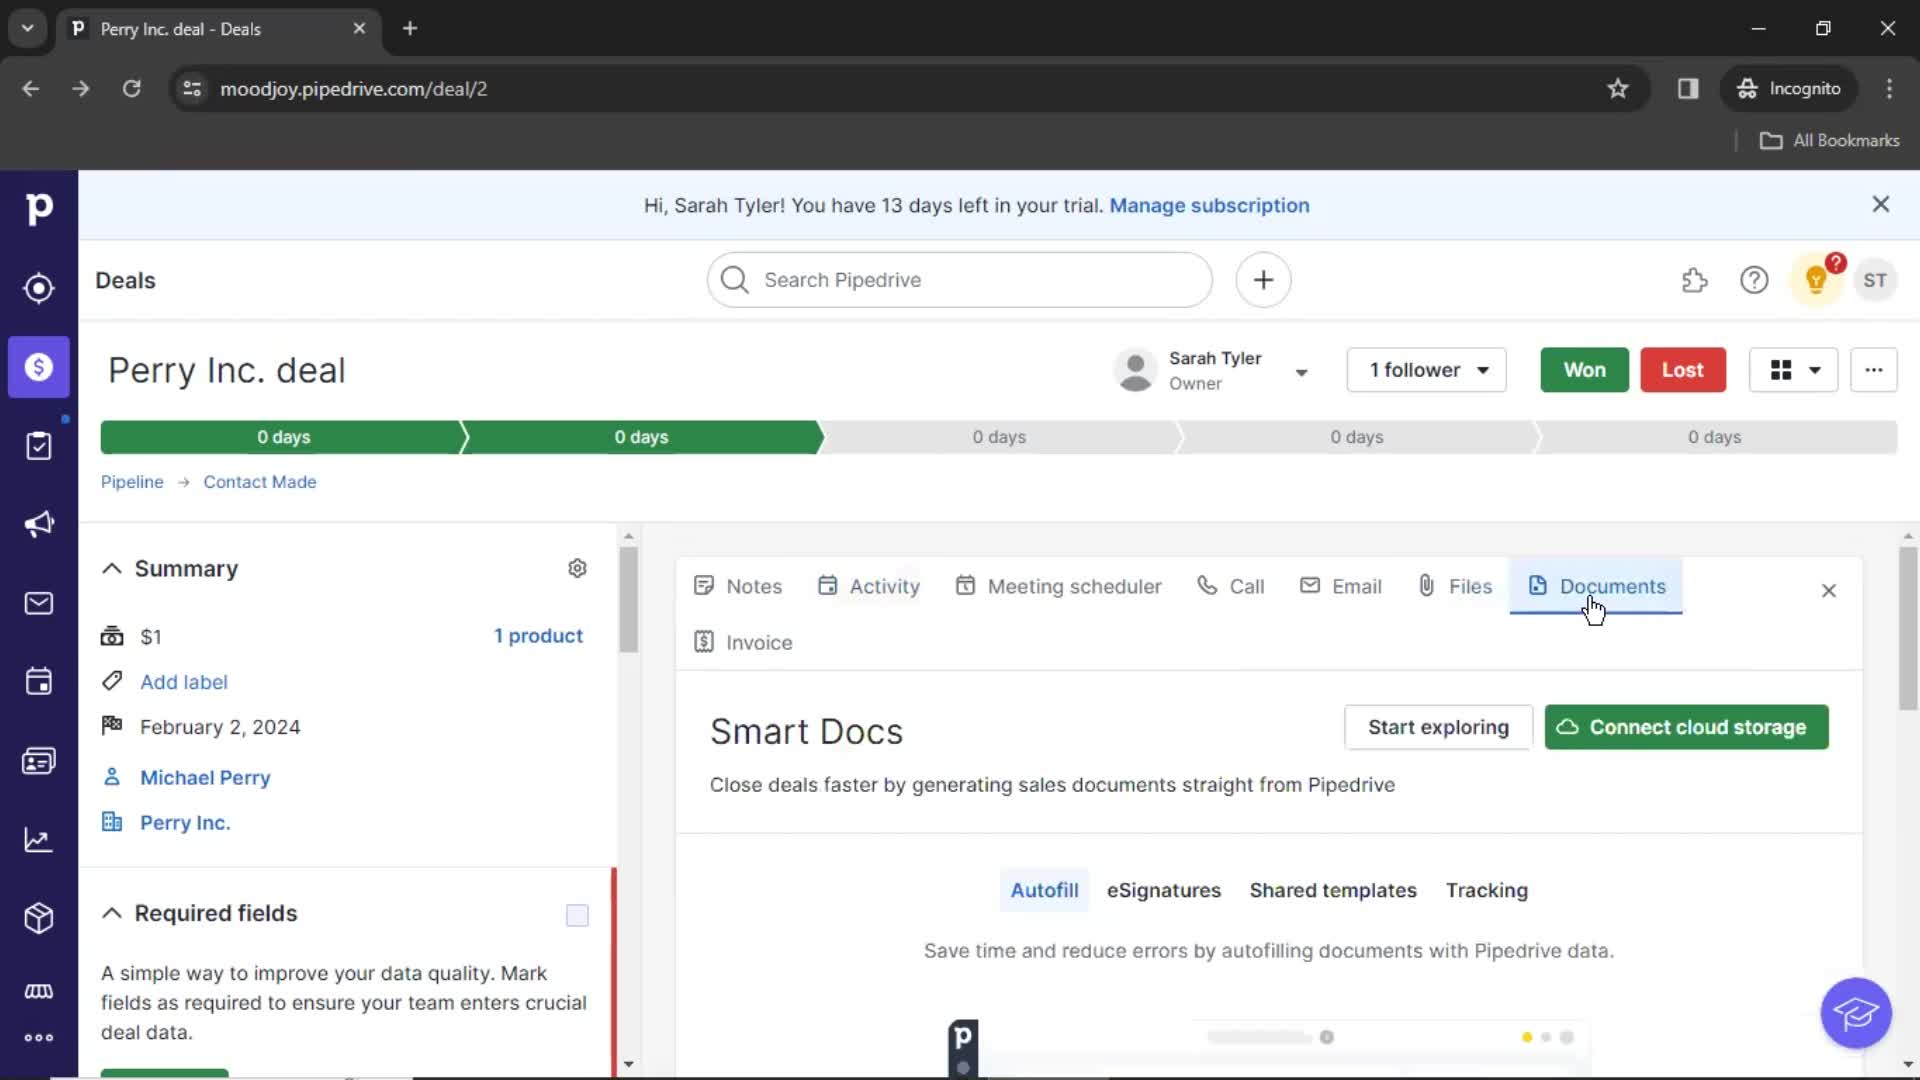The height and width of the screenshot is (1080, 1920).
Task: Click Connect cloud storage button
Action: click(1686, 727)
